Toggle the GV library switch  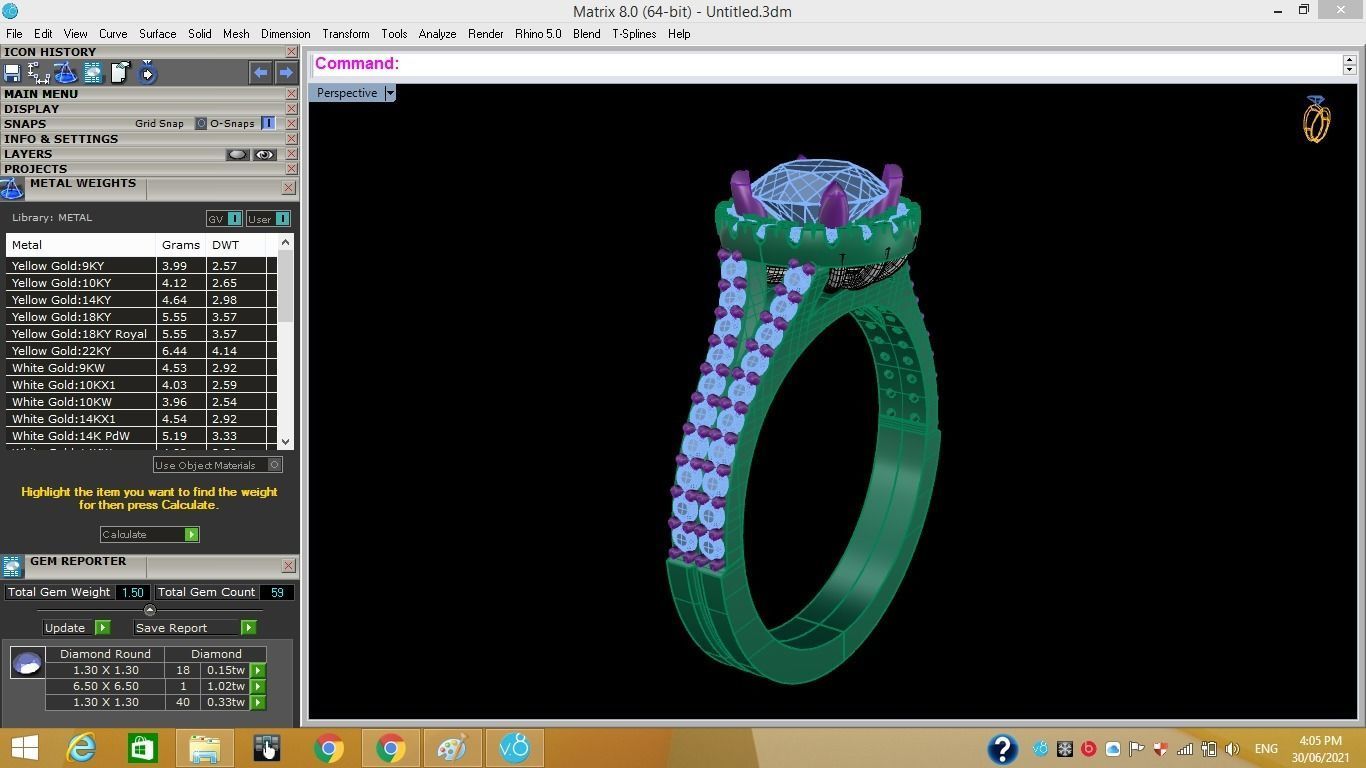pyautogui.click(x=235, y=218)
